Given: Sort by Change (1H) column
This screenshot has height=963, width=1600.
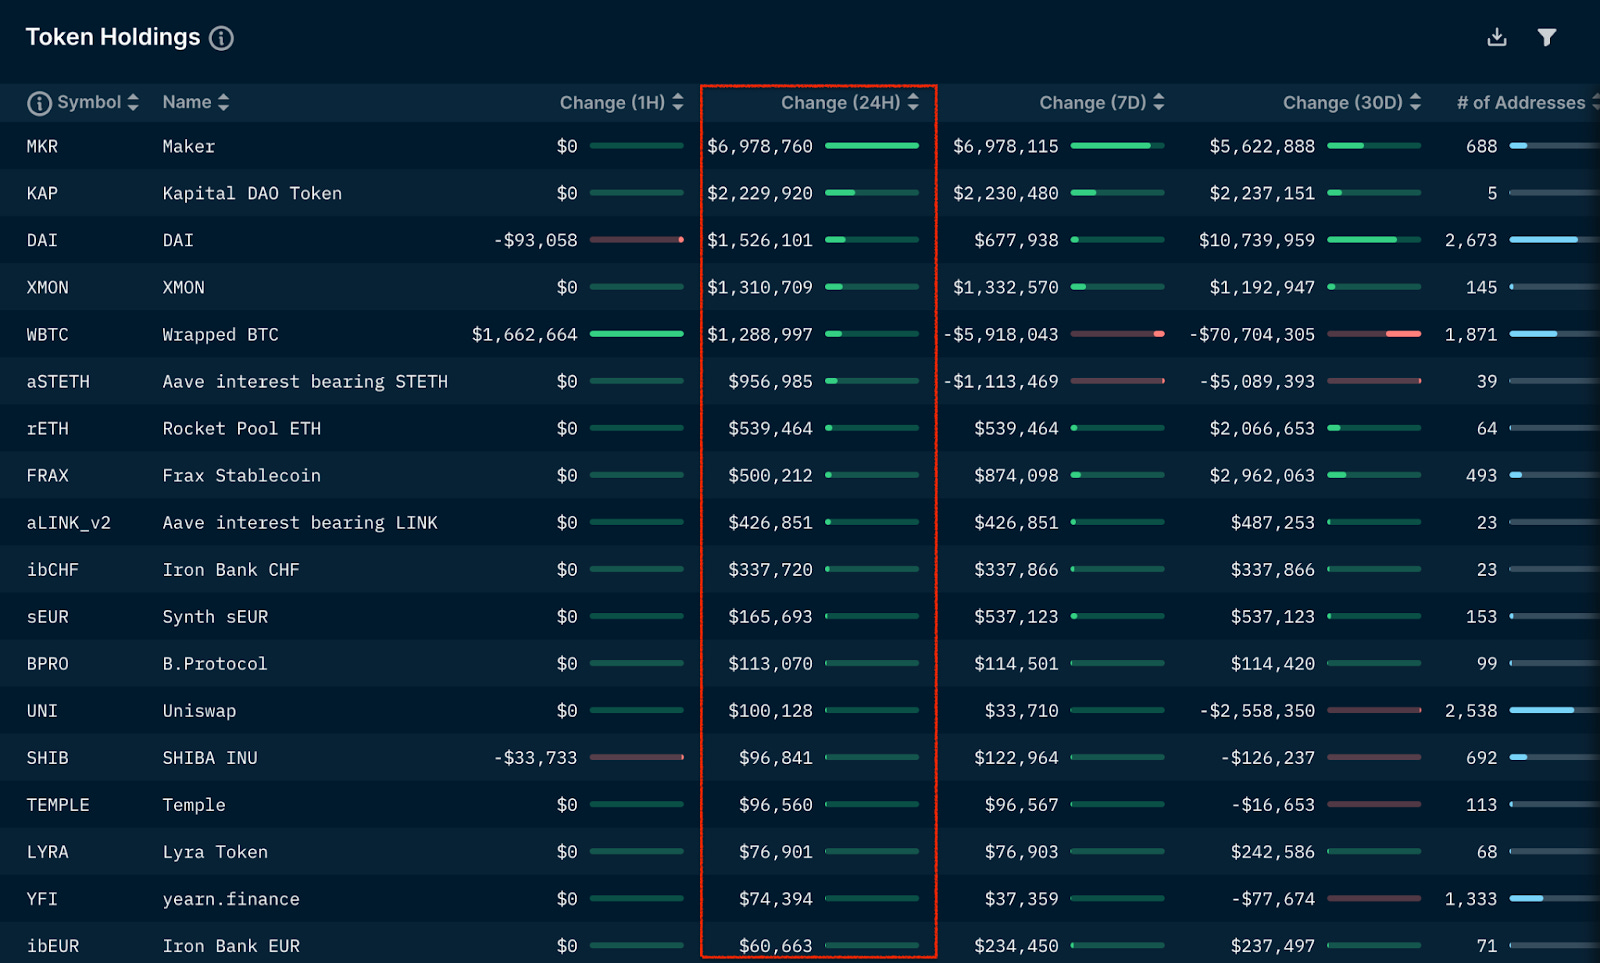Looking at the screenshot, I should pyautogui.click(x=678, y=102).
